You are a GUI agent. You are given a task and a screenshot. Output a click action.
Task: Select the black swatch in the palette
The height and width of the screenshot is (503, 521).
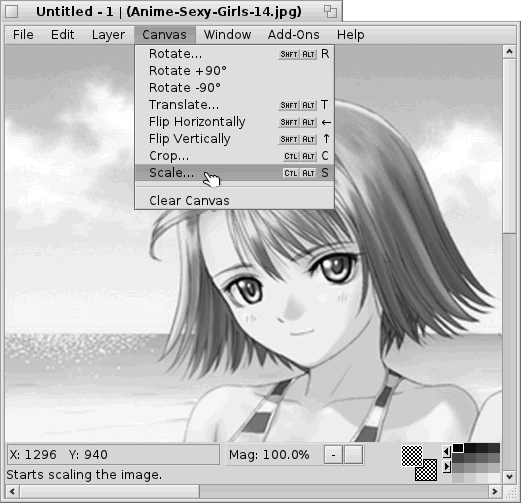[458, 448]
